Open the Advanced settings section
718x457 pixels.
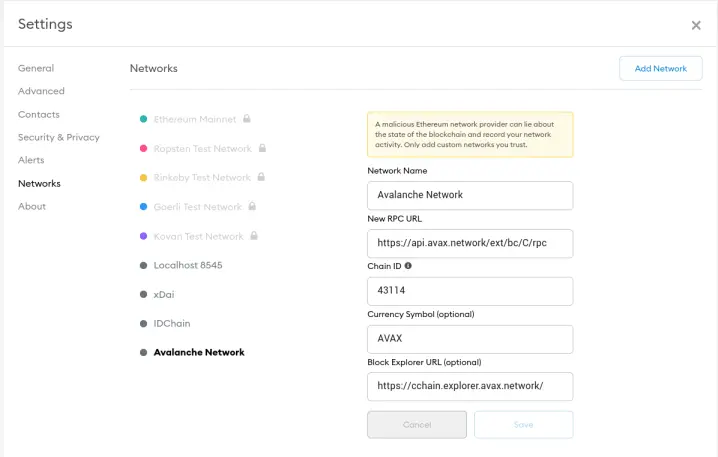point(41,91)
